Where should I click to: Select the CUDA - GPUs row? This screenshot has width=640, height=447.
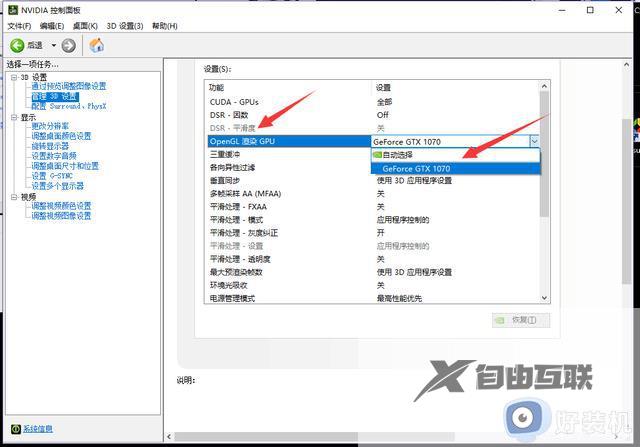[x=373, y=102]
